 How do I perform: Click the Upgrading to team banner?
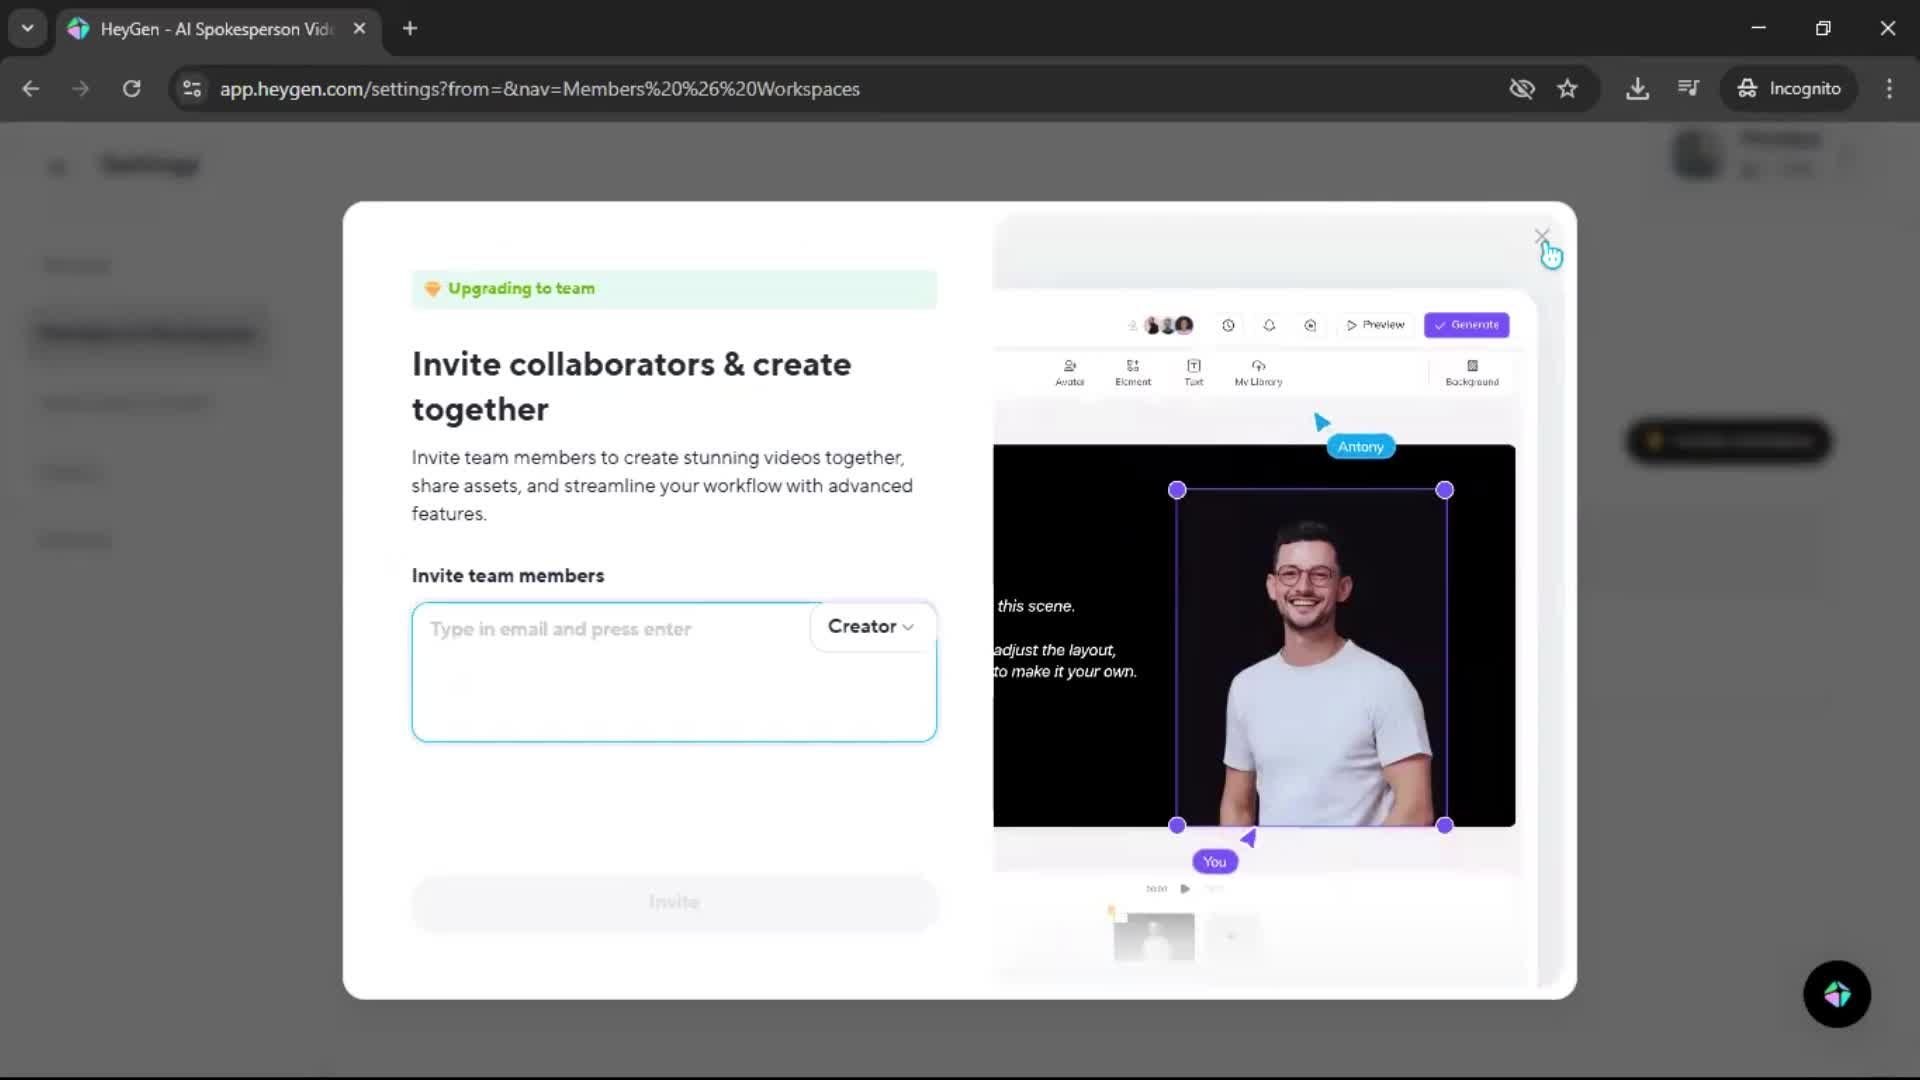(x=673, y=289)
